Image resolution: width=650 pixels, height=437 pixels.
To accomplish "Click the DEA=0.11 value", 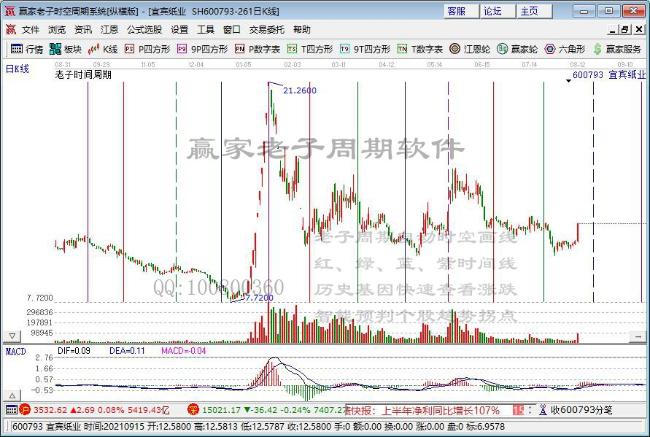I will click(127, 351).
